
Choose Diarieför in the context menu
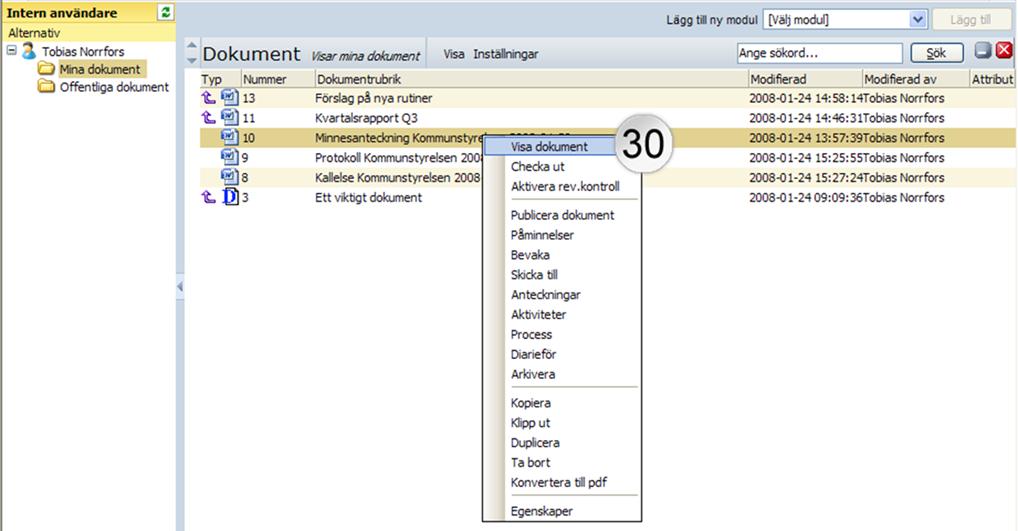pos(533,354)
